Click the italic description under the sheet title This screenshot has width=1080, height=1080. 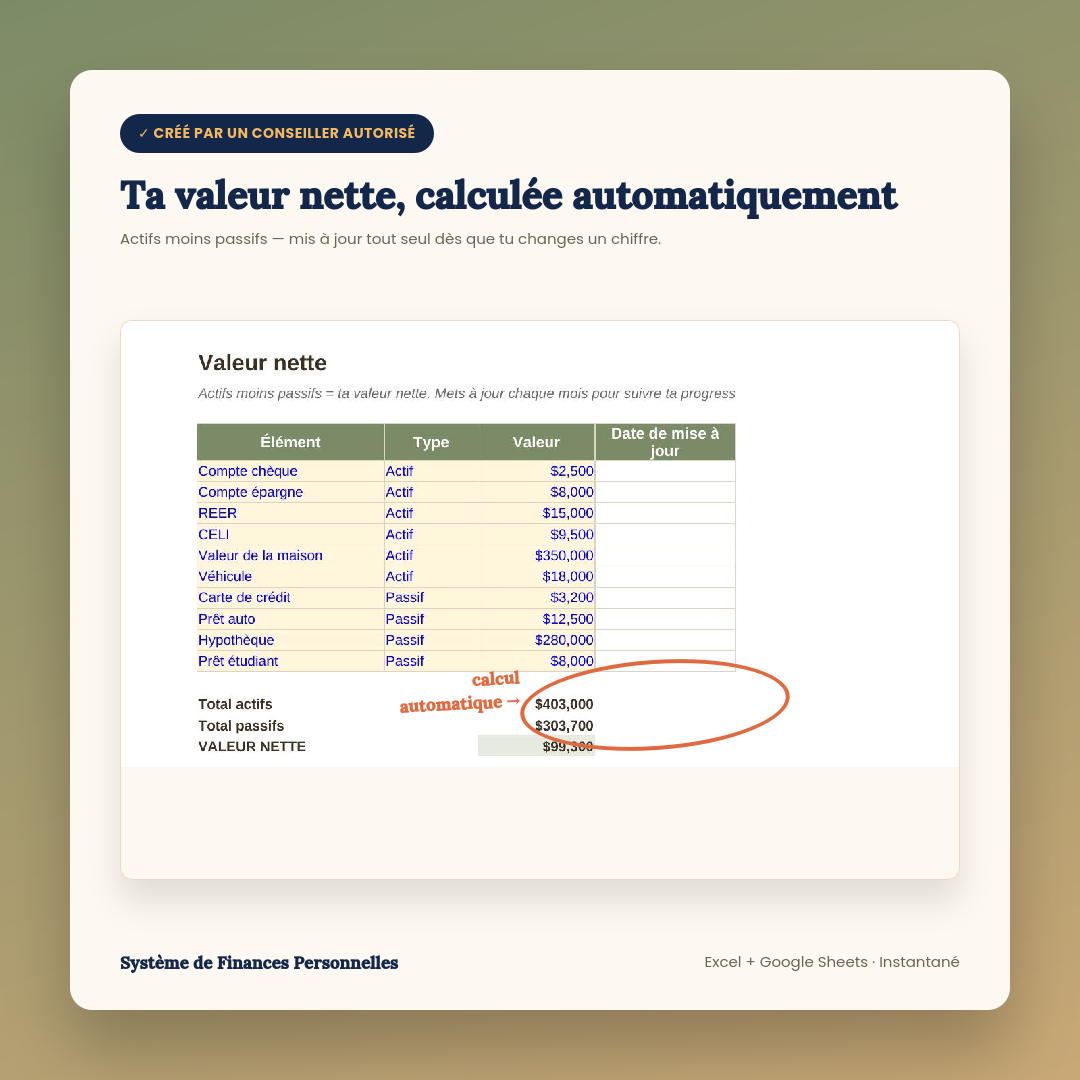pyautogui.click(x=466, y=393)
